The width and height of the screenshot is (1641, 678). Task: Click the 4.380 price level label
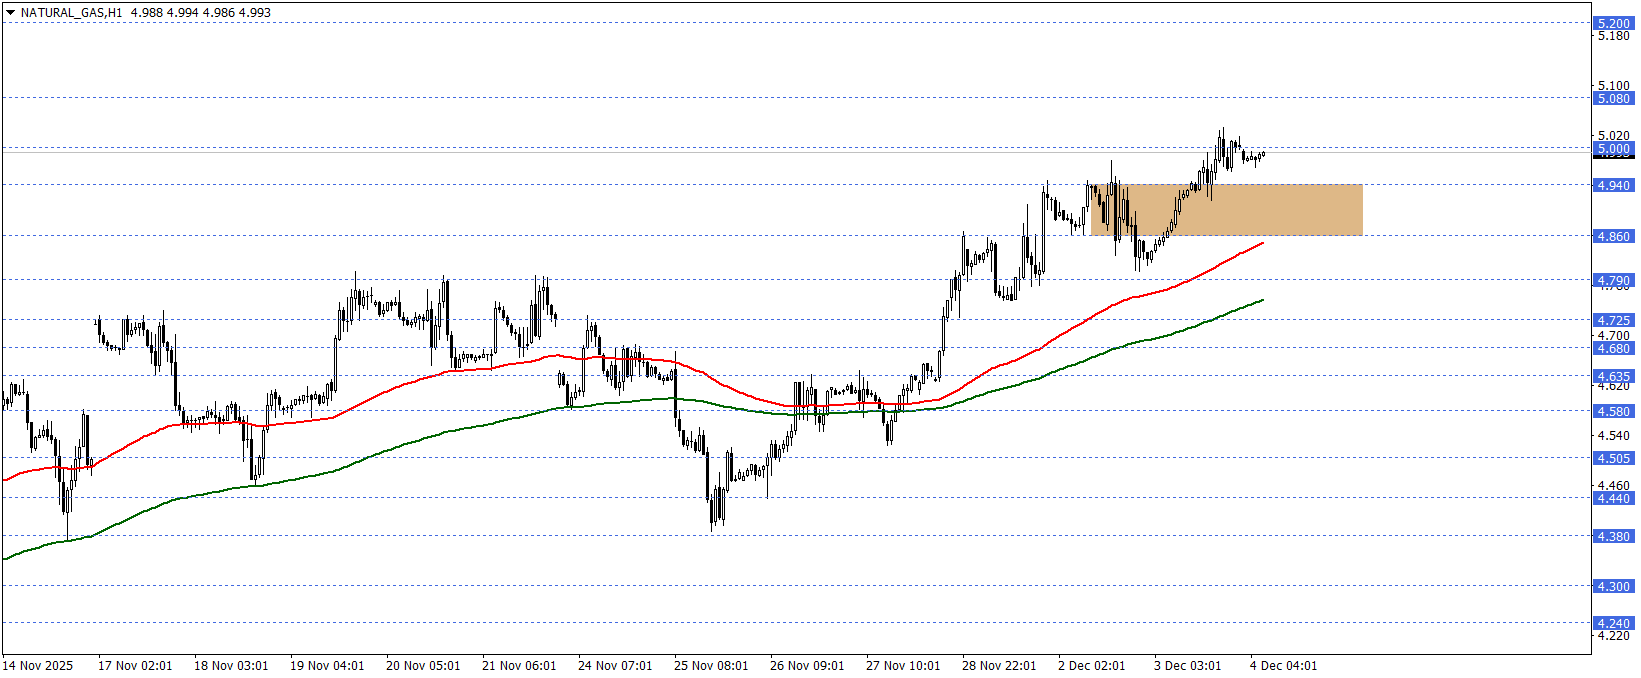(1612, 536)
